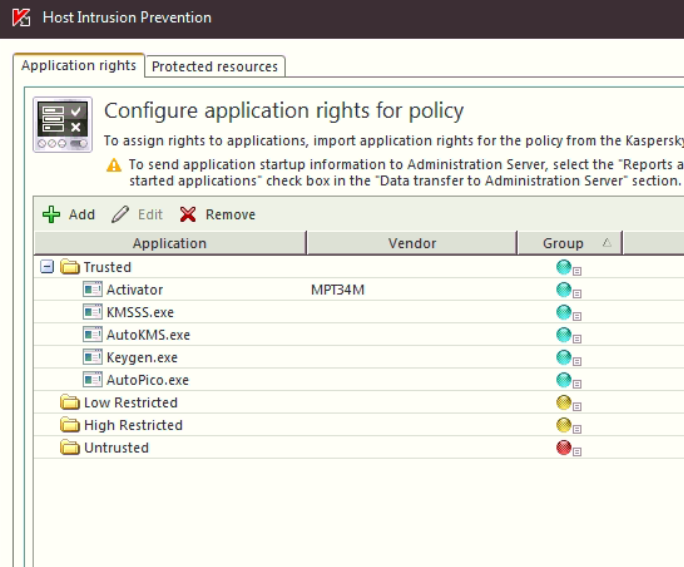Click the KMSSS.exe application icon

click(93, 313)
